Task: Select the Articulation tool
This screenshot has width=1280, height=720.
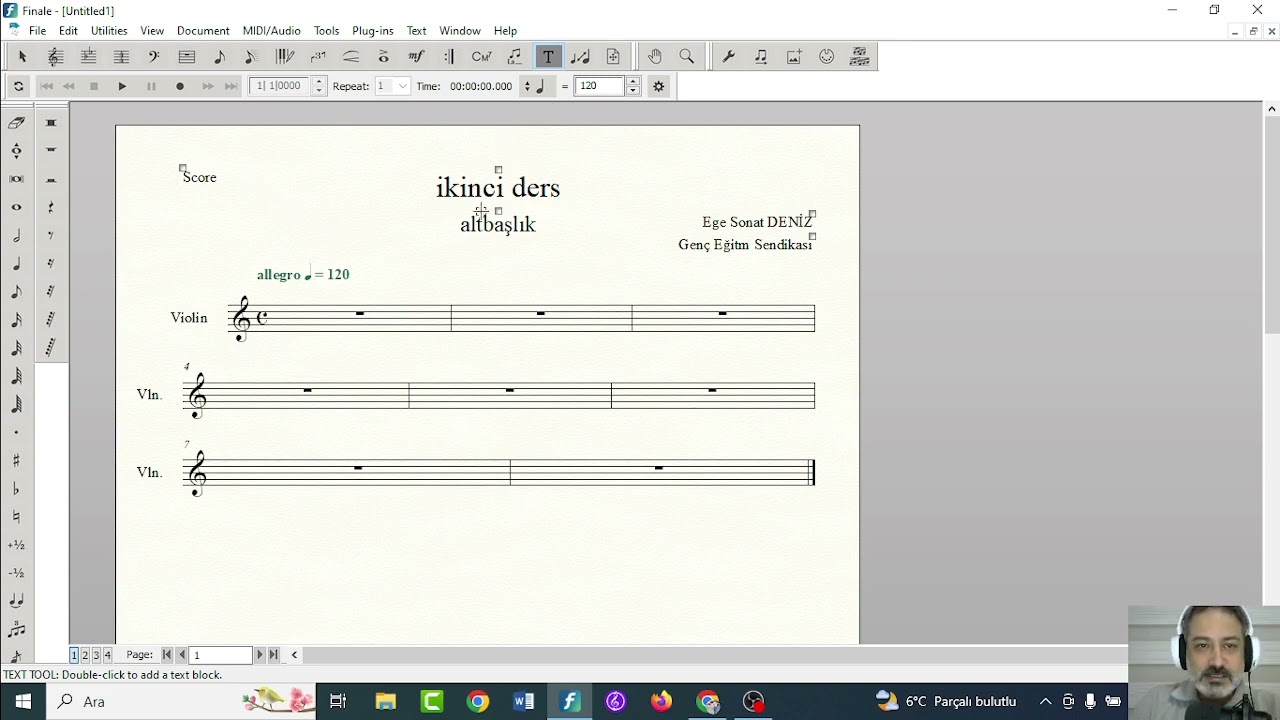Action: point(384,57)
